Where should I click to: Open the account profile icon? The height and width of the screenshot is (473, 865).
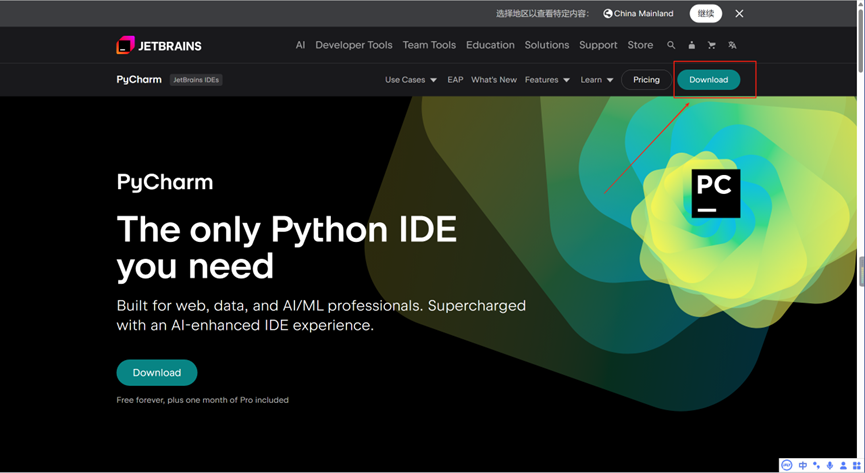(x=692, y=45)
